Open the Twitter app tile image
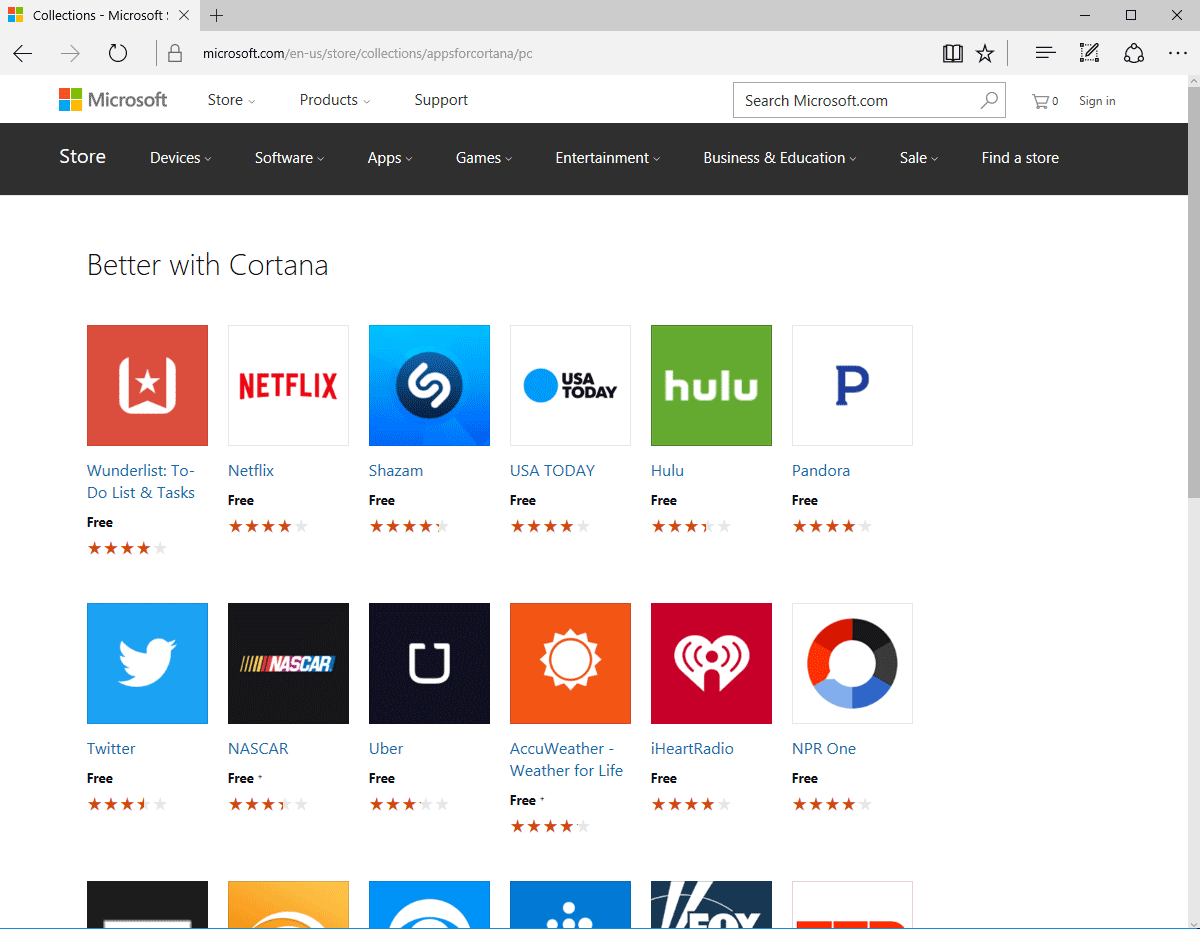Screen dimensions: 1200x929 pyautogui.click(x=147, y=663)
